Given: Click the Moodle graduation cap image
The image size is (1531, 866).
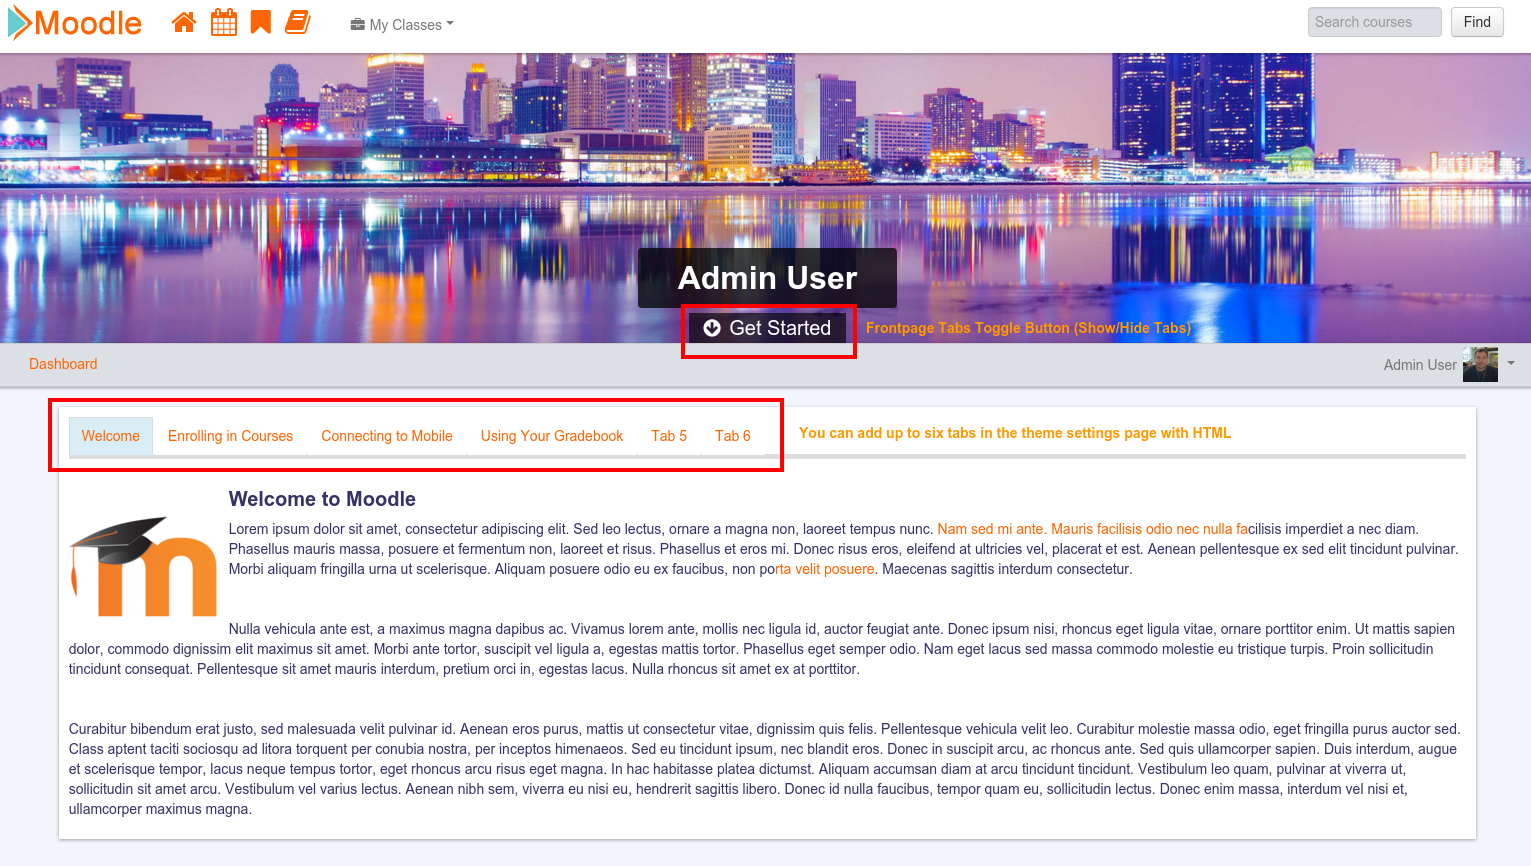Looking at the screenshot, I should click(x=143, y=566).
